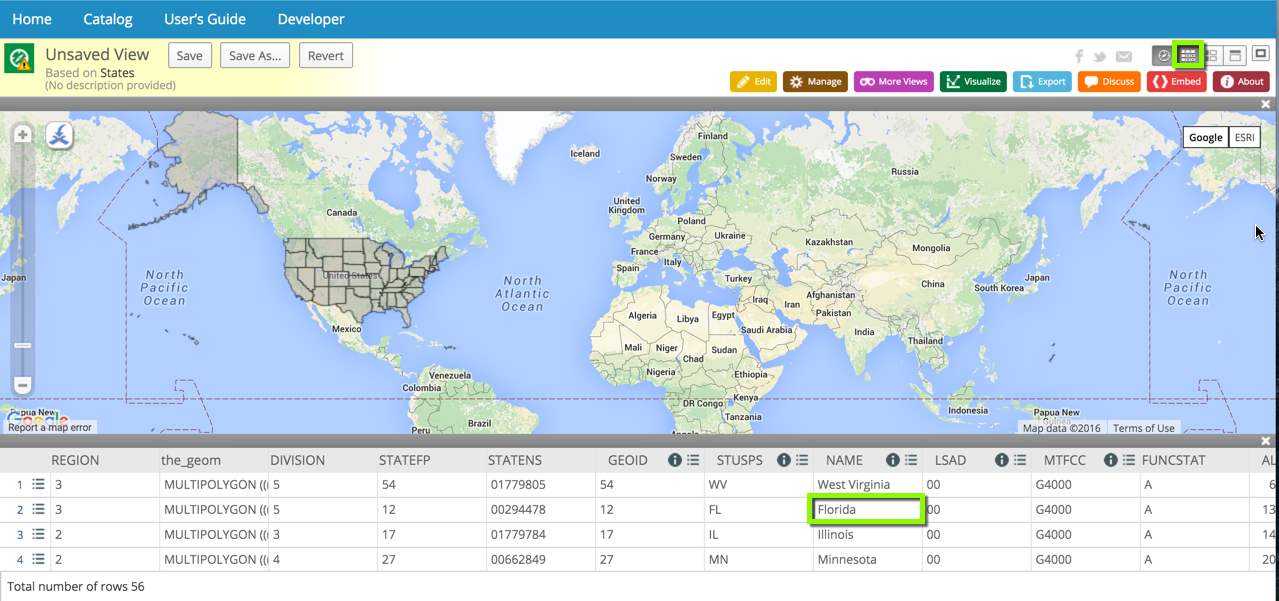The width and height of the screenshot is (1279, 601).
Task: Switch map basemap to ESRI
Action: [1245, 137]
